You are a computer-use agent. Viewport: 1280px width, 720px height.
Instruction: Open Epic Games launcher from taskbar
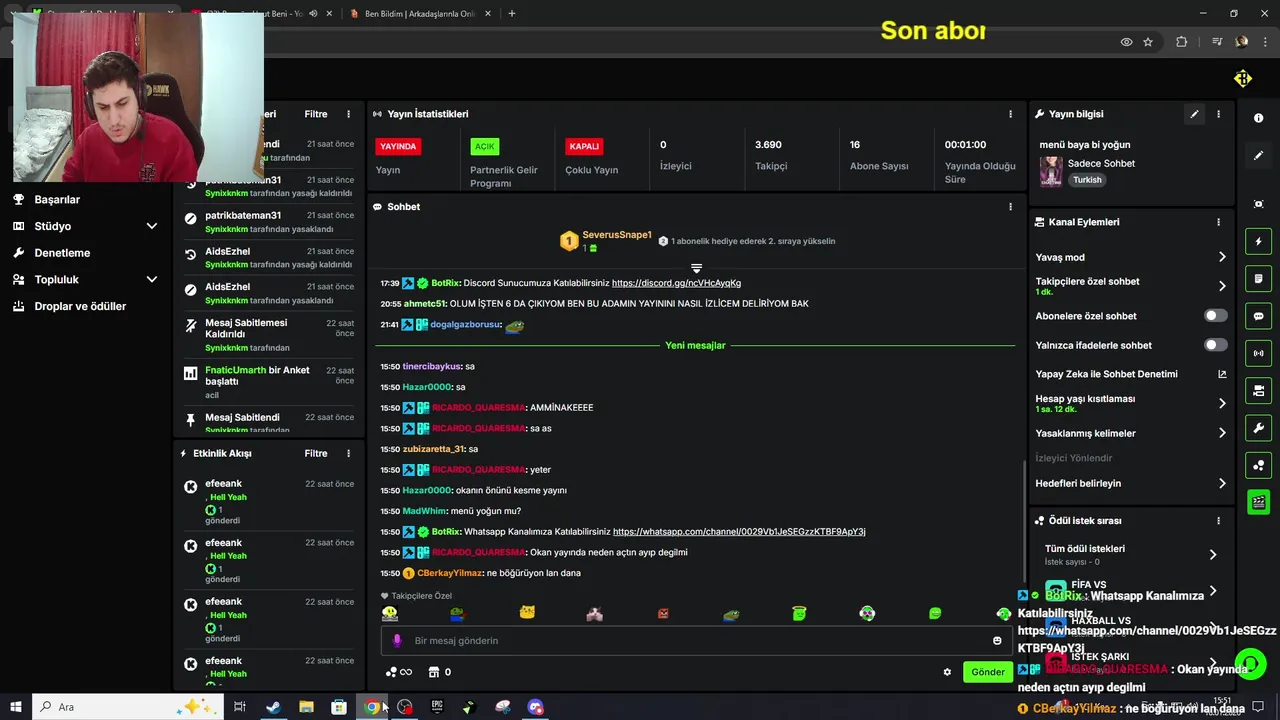pyautogui.click(x=437, y=707)
